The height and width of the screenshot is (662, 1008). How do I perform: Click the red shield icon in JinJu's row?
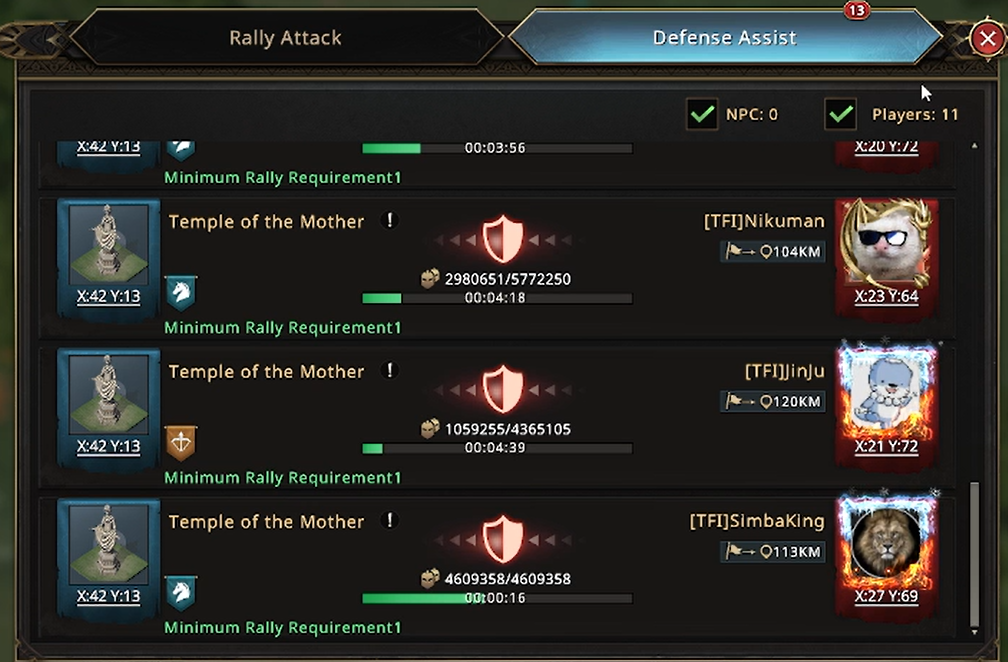503,390
